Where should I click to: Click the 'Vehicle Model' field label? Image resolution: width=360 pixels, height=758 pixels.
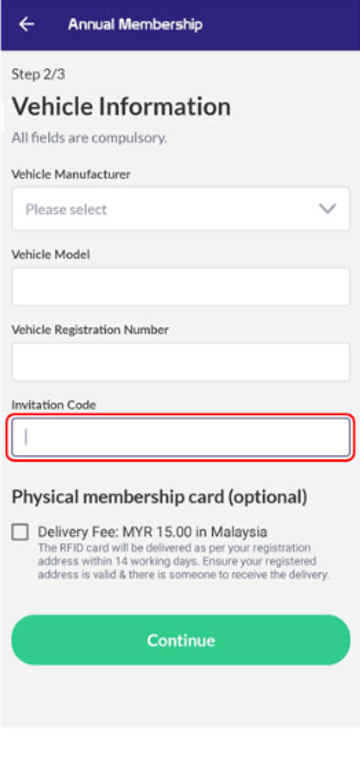pos(51,254)
